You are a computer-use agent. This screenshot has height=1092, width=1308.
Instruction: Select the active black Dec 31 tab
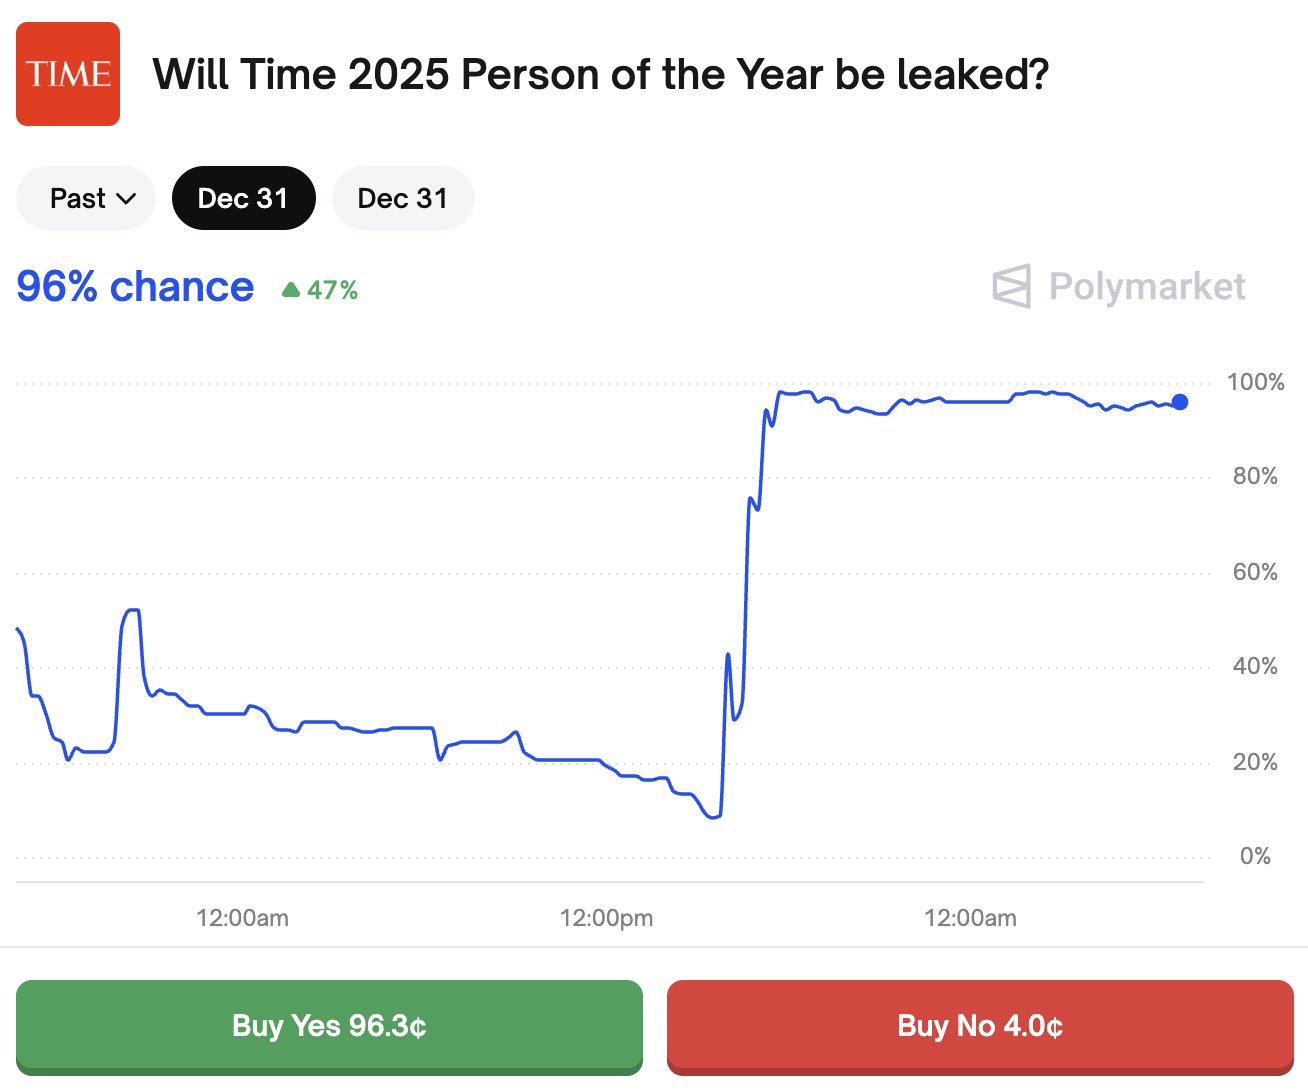click(243, 198)
